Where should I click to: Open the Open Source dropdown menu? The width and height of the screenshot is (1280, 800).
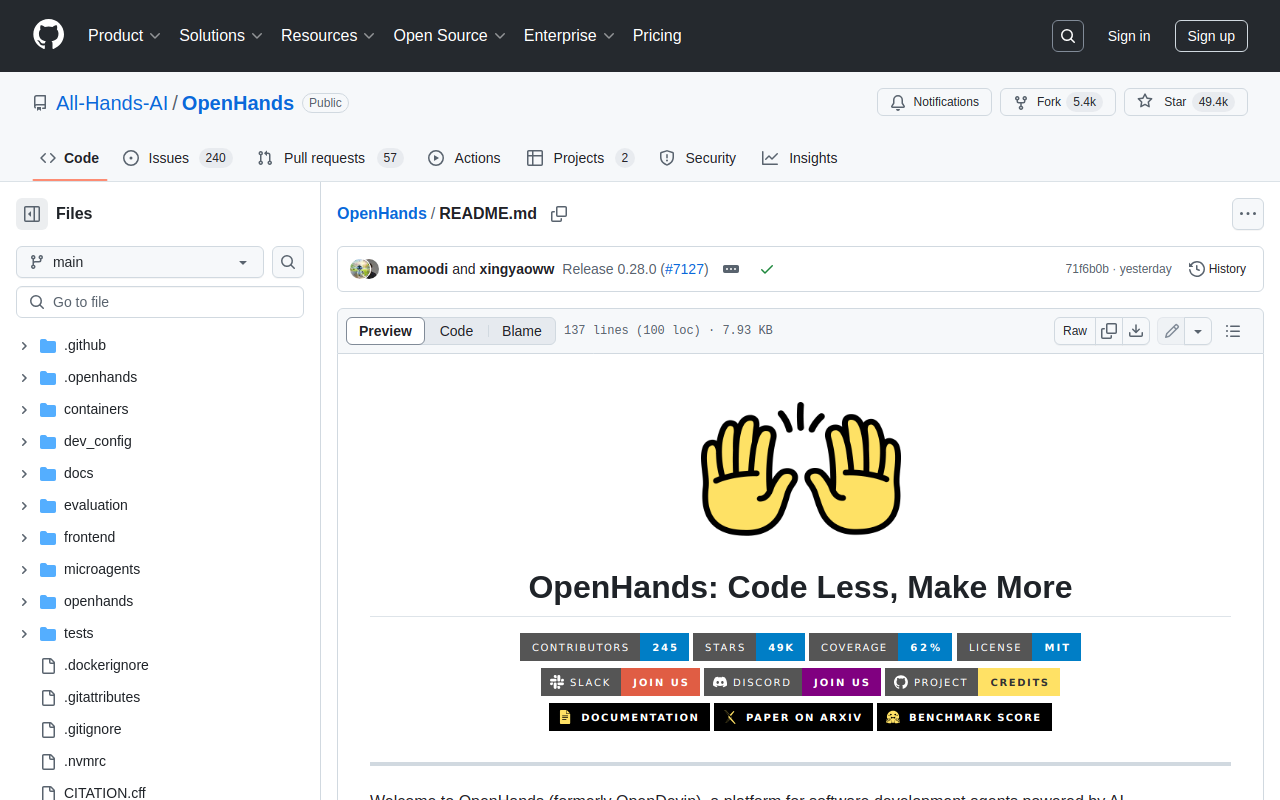coord(450,36)
